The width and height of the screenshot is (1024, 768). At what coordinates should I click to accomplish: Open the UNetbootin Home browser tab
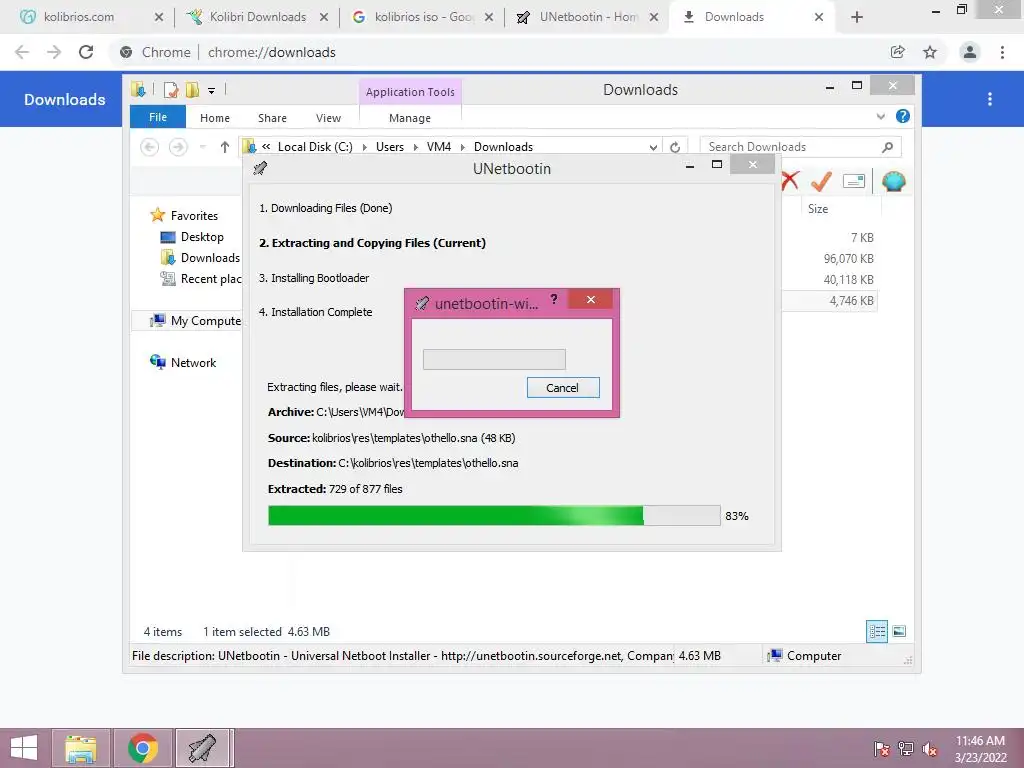588,17
